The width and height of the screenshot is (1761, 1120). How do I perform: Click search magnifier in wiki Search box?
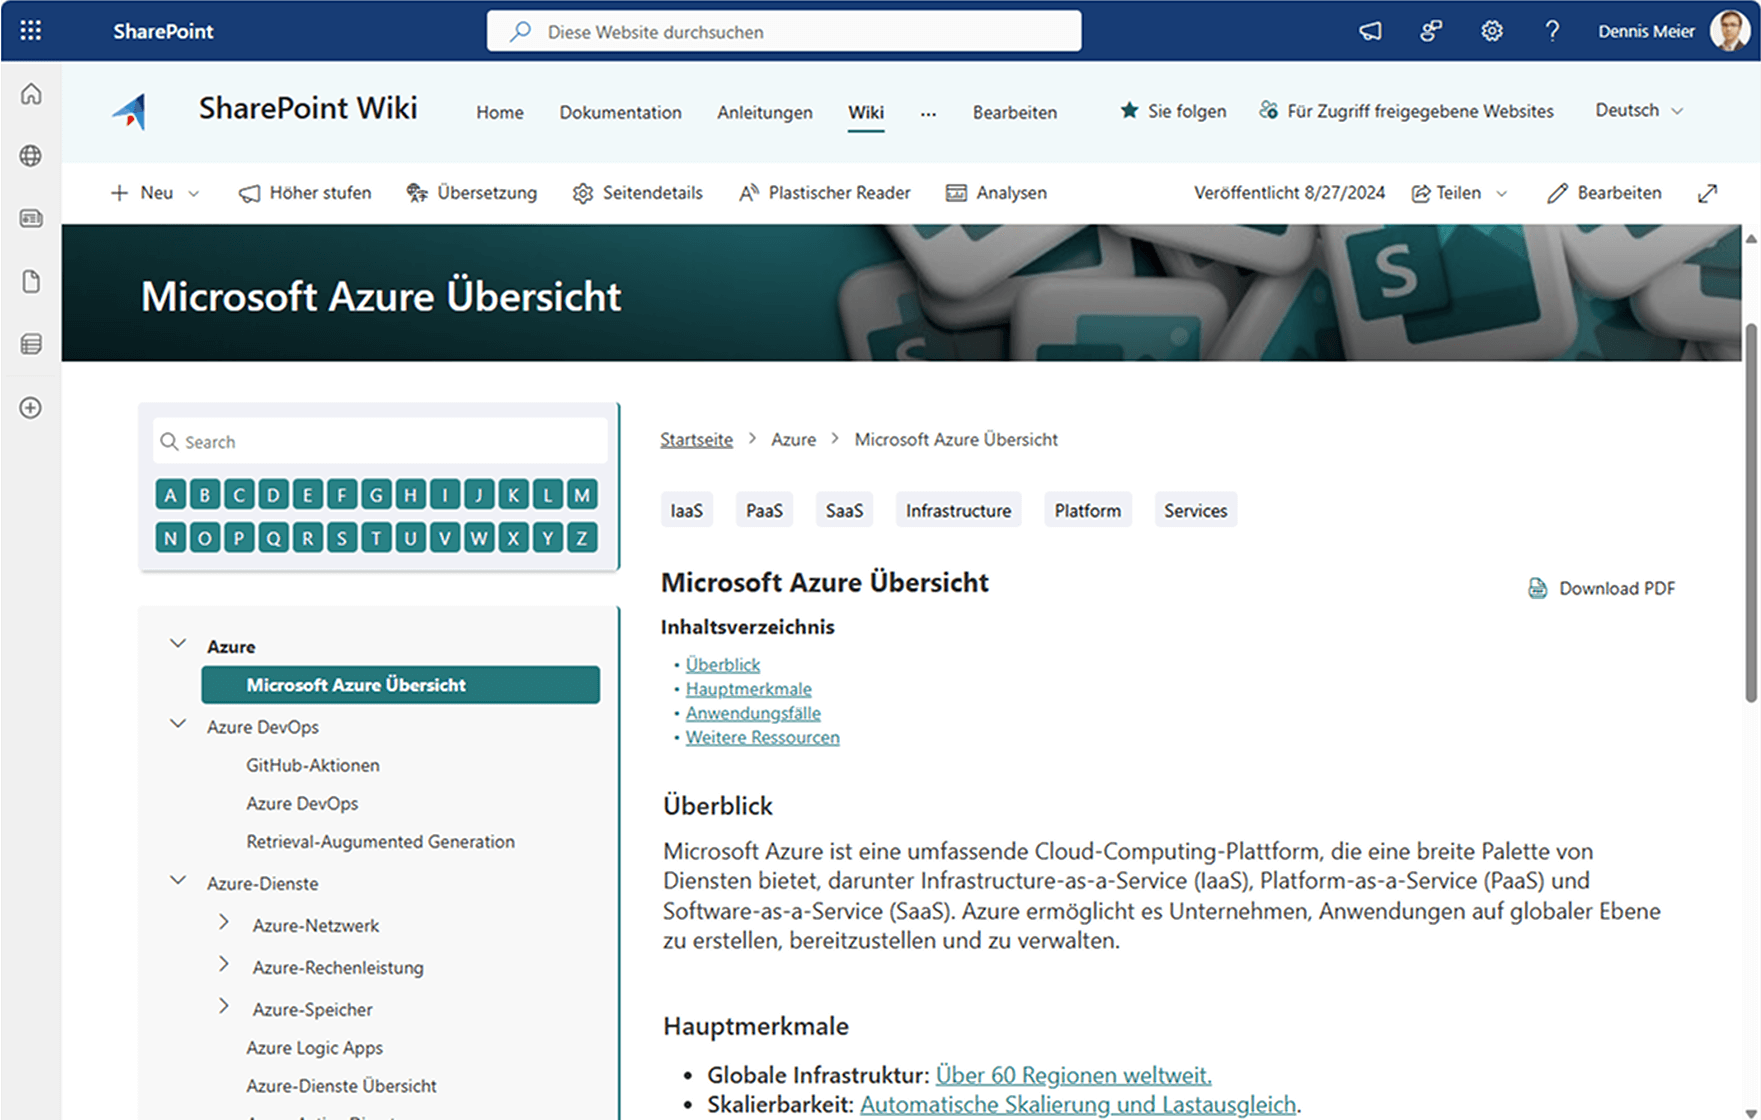pos(170,442)
